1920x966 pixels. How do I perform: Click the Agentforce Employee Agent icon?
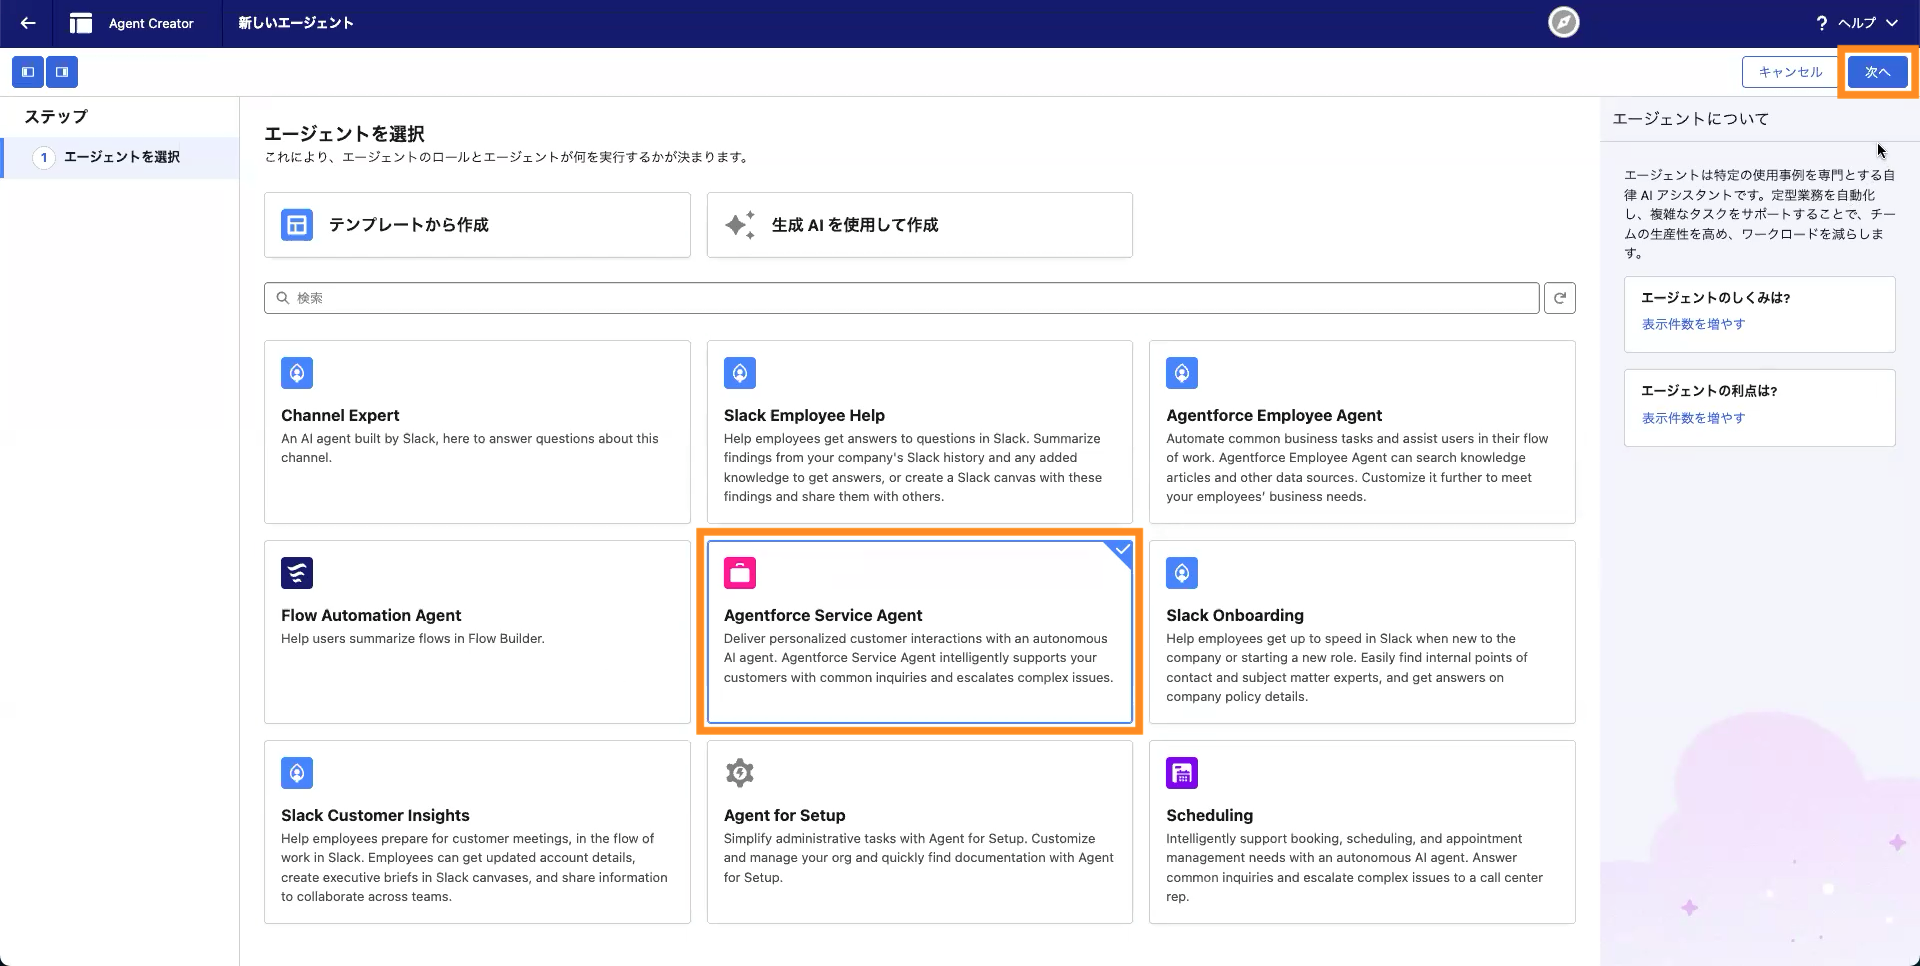coord(1182,373)
